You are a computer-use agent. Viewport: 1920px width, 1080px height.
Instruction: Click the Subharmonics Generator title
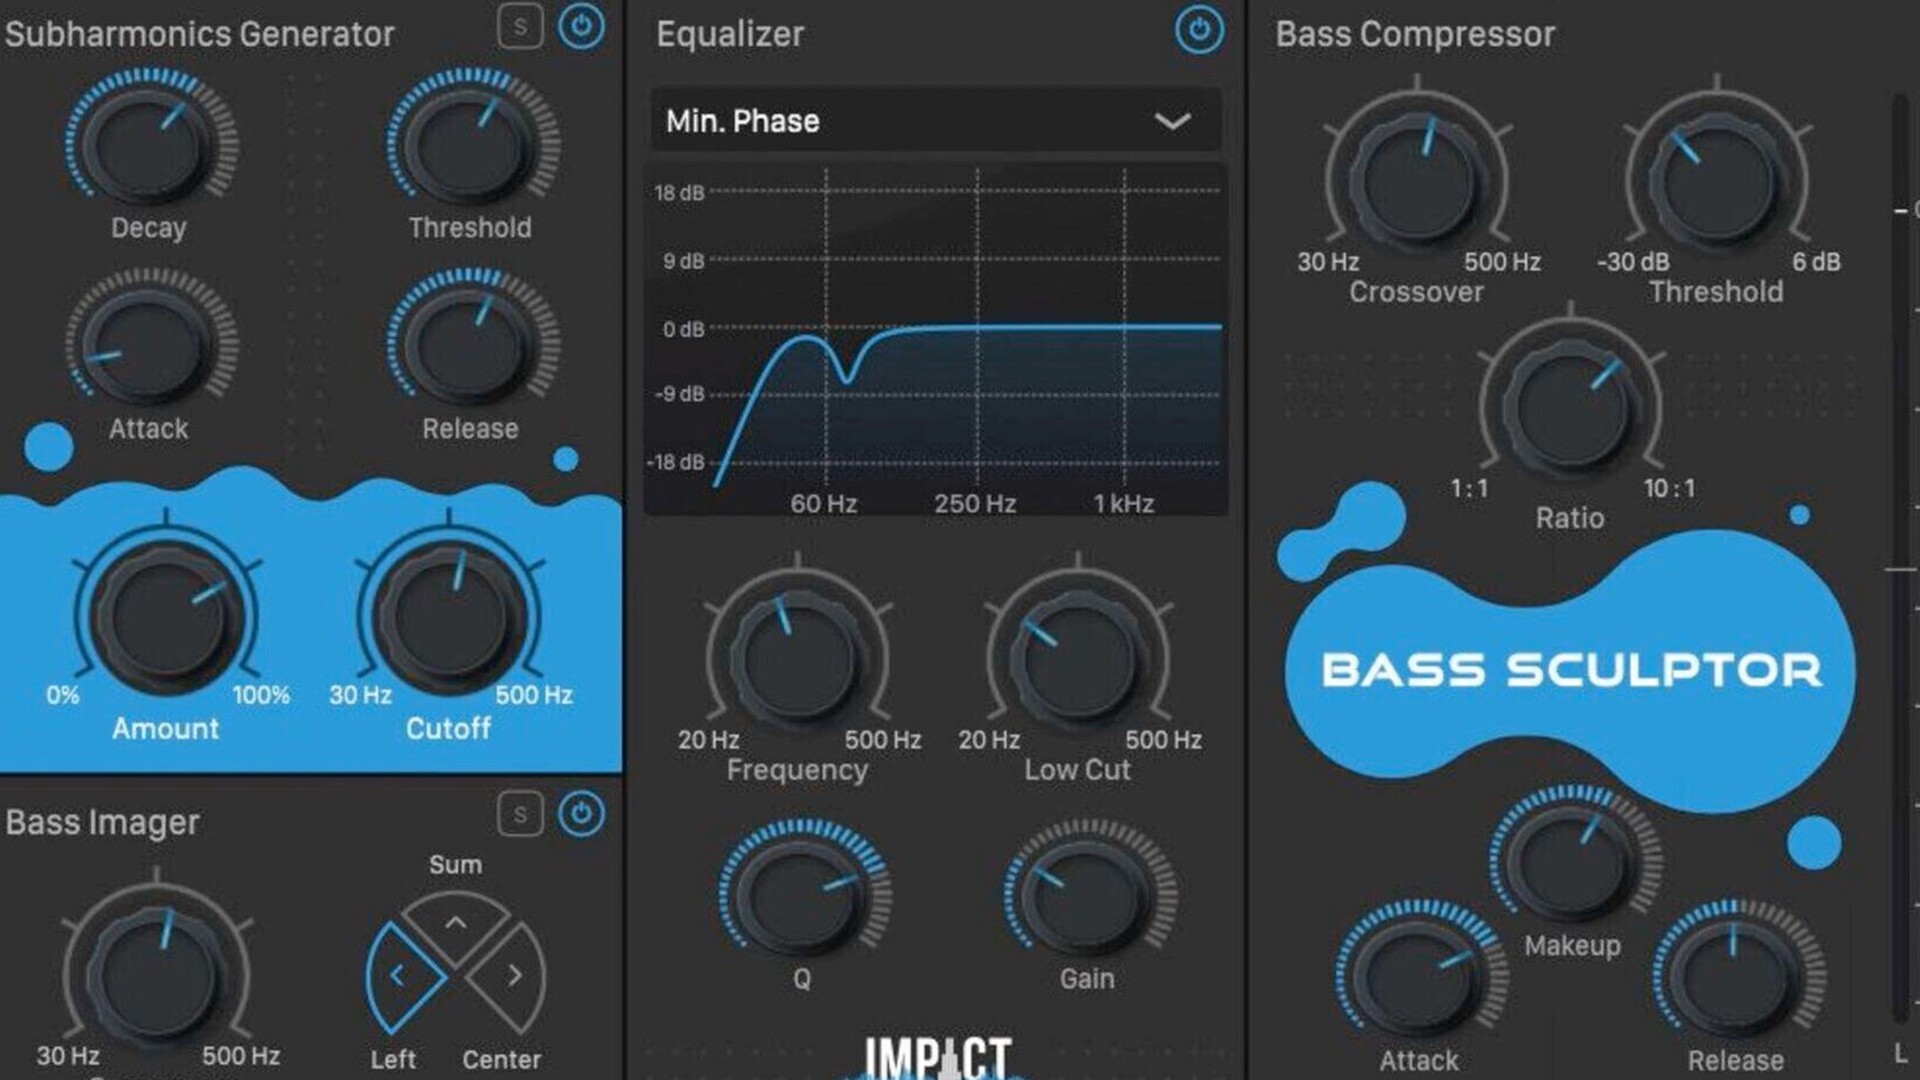tap(199, 34)
